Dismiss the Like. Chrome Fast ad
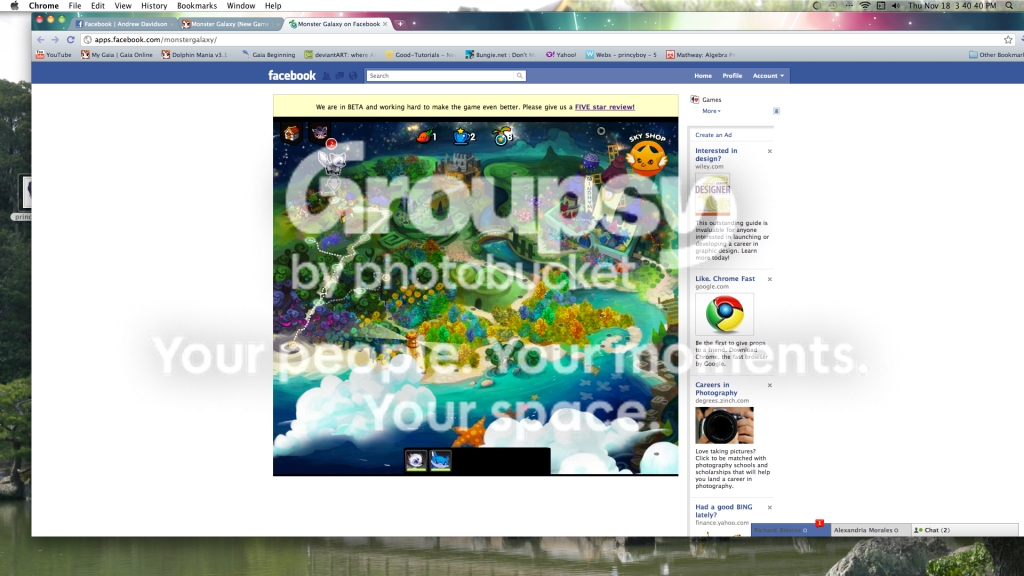This screenshot has height=576, width=1024. coord(769,280)
